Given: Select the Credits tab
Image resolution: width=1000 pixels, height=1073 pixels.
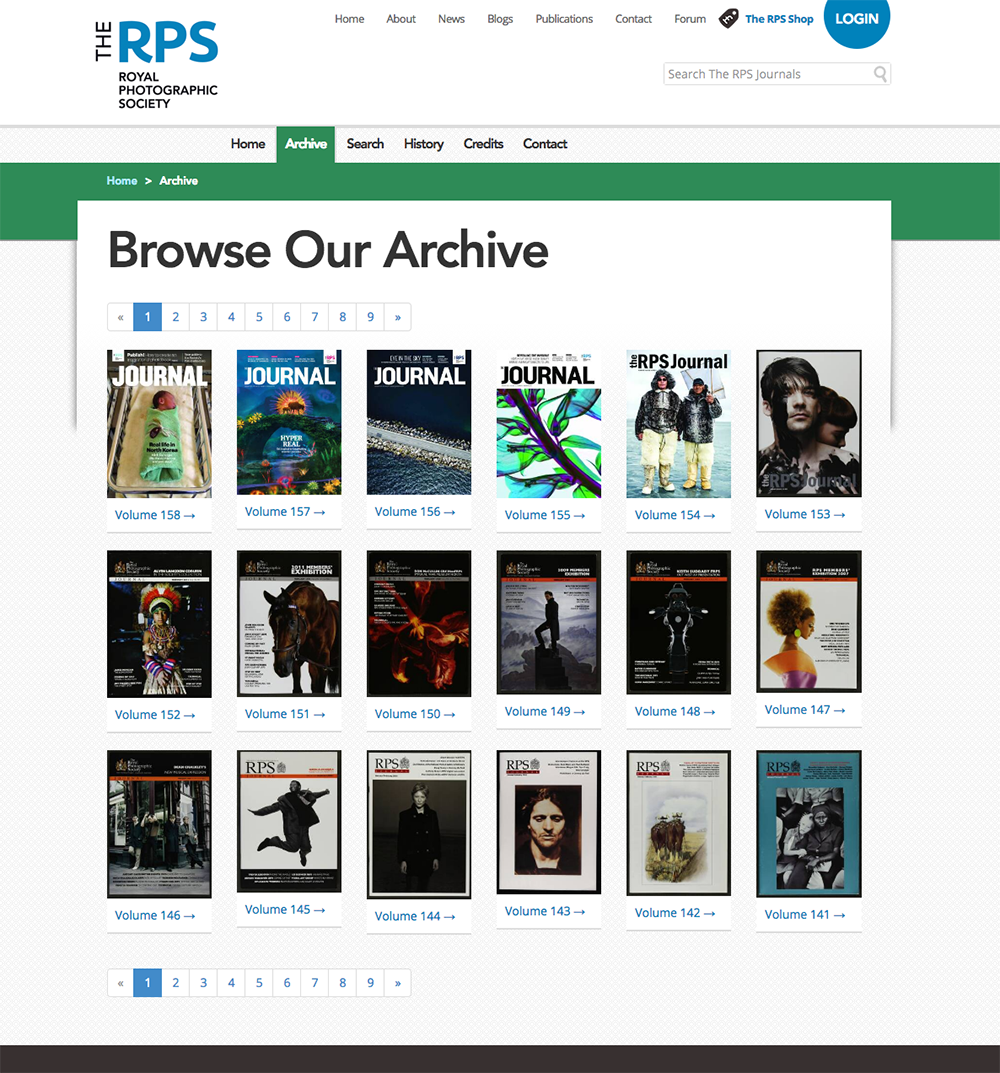Looking at the screenshot, I should [483, 144].
